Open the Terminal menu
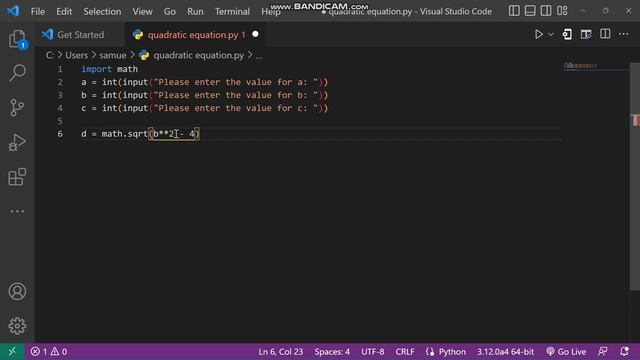This screenshot has width=640, height=360. point(232,11)
